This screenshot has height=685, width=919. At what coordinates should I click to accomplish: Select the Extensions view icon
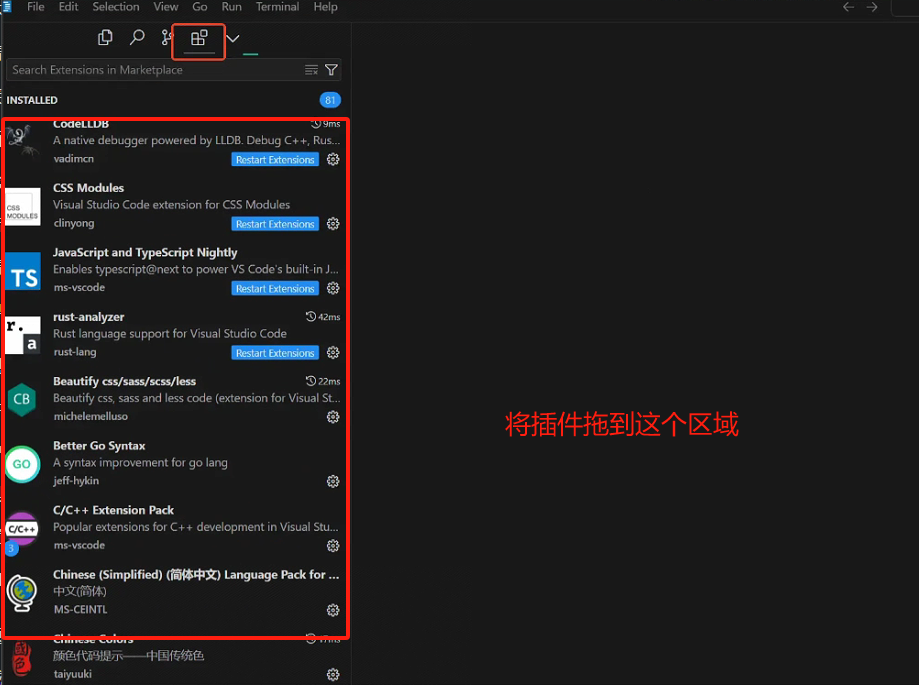point(199,38)
